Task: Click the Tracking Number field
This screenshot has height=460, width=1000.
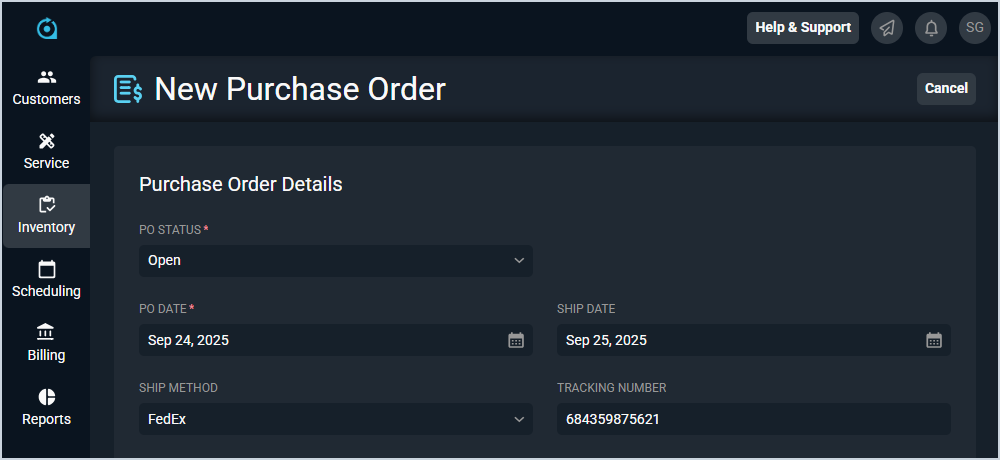Action: point(753,419)
